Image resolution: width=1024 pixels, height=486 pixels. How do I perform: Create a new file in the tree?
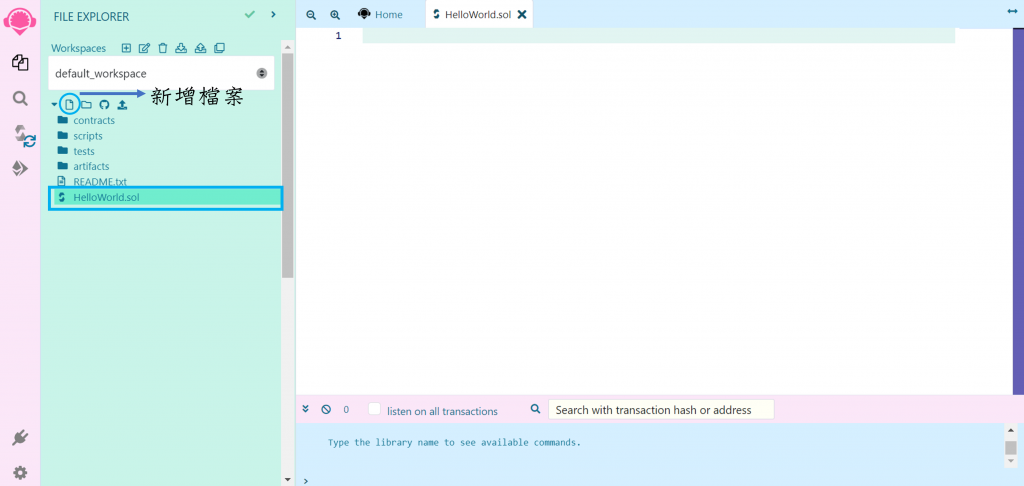click(69, 105)
